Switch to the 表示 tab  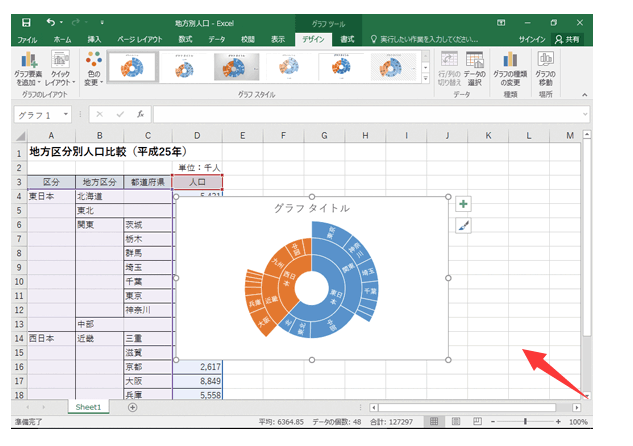click(278, 40)
